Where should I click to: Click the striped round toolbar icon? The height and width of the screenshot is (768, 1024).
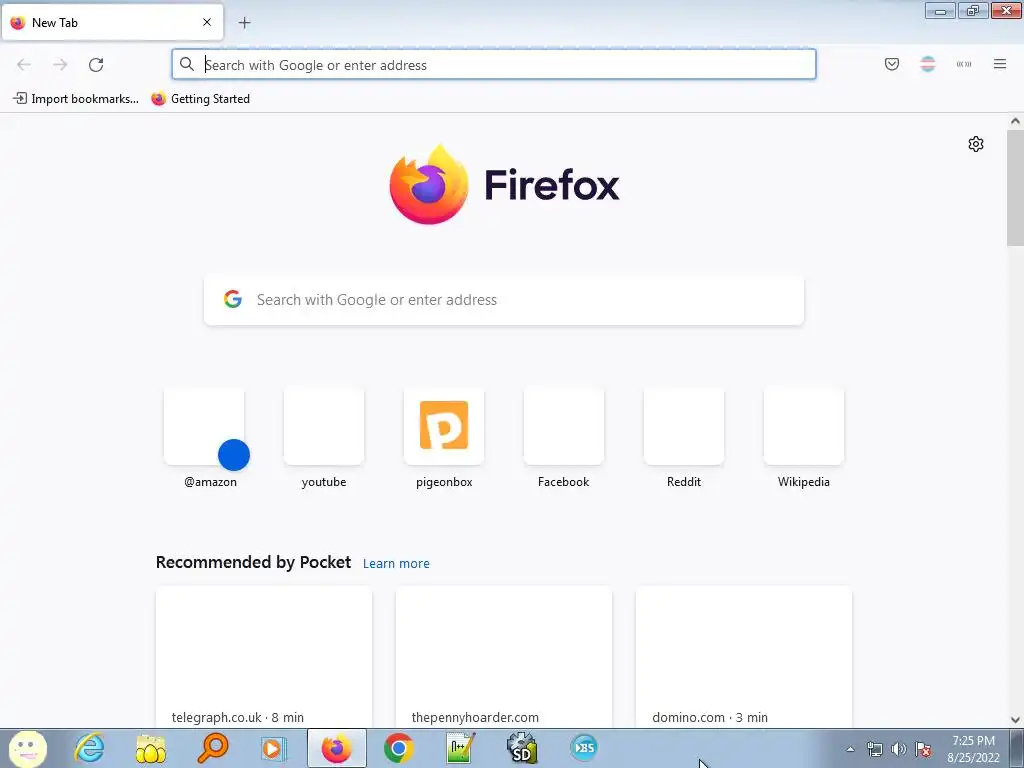(x=927, y=64)
